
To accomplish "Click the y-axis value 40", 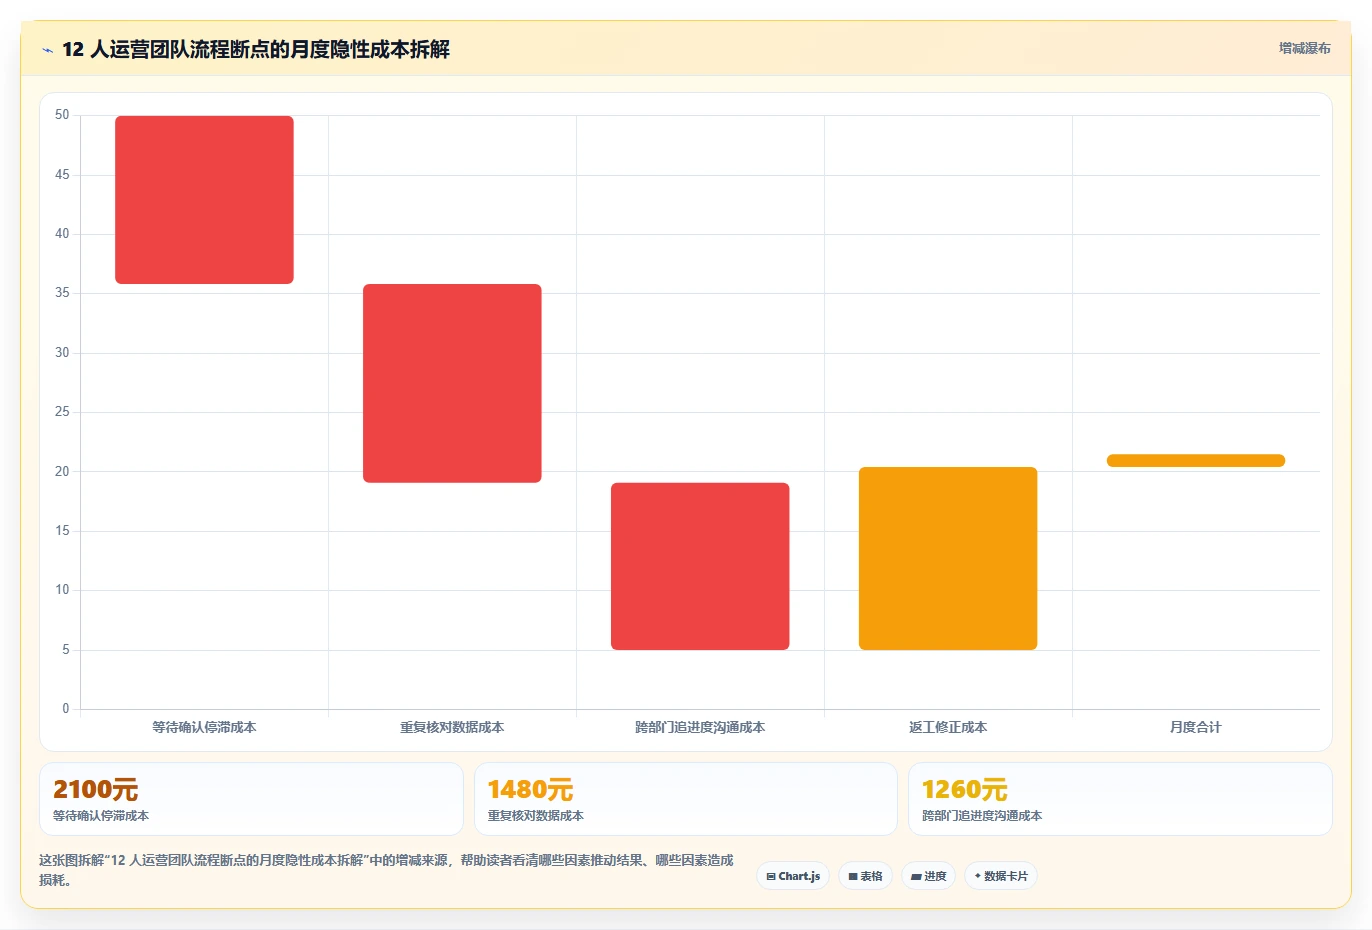I will (x=62, y=234).
